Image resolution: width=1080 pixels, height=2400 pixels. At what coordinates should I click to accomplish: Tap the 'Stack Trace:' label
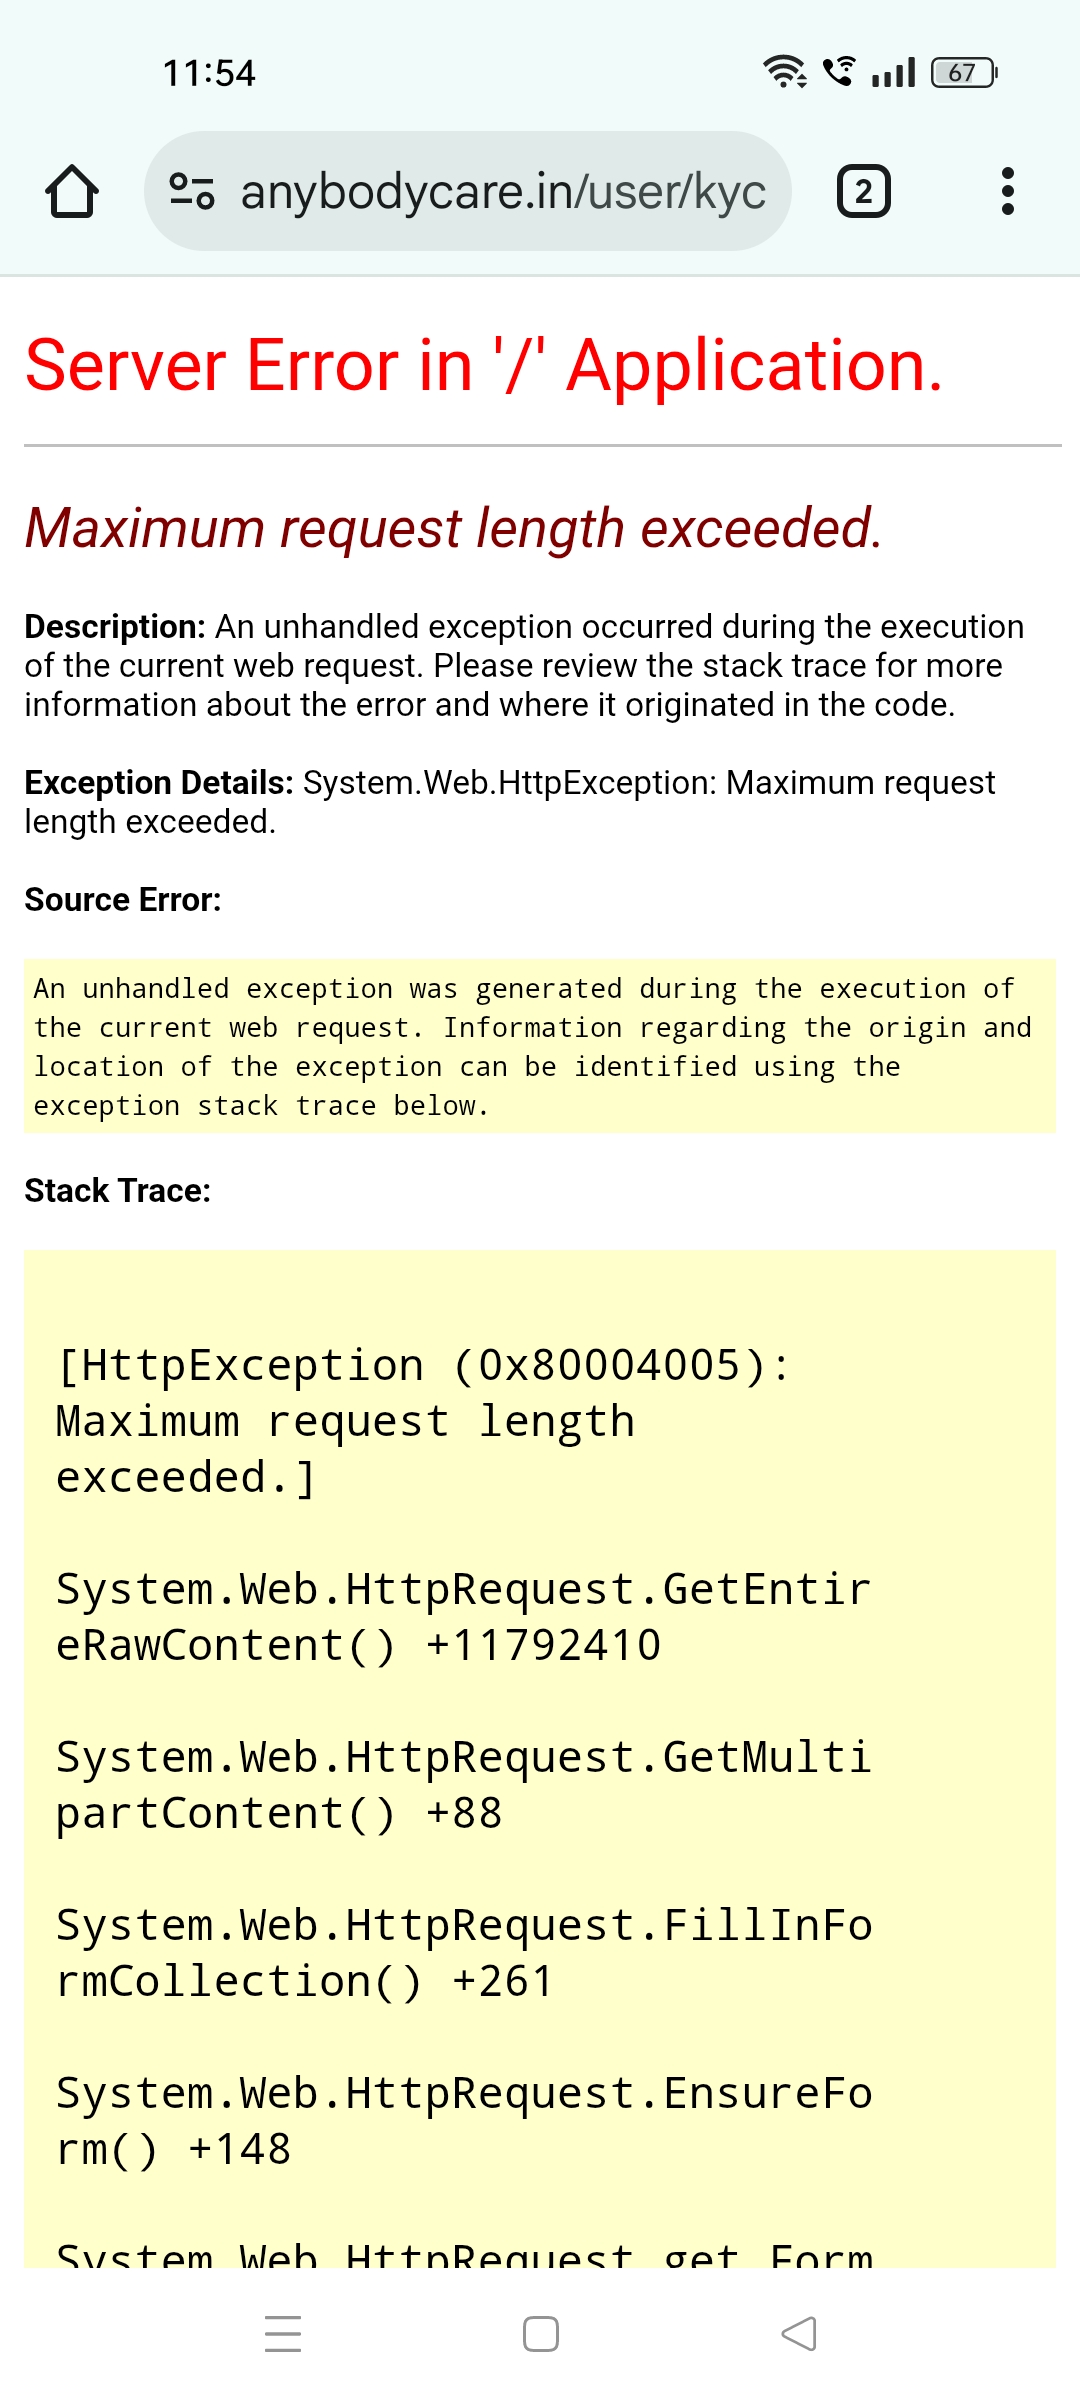(118, 1190)
